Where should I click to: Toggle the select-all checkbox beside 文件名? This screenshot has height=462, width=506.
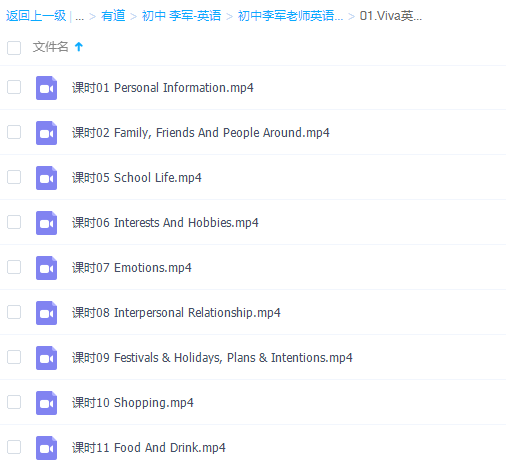click(x=14, y=48)
